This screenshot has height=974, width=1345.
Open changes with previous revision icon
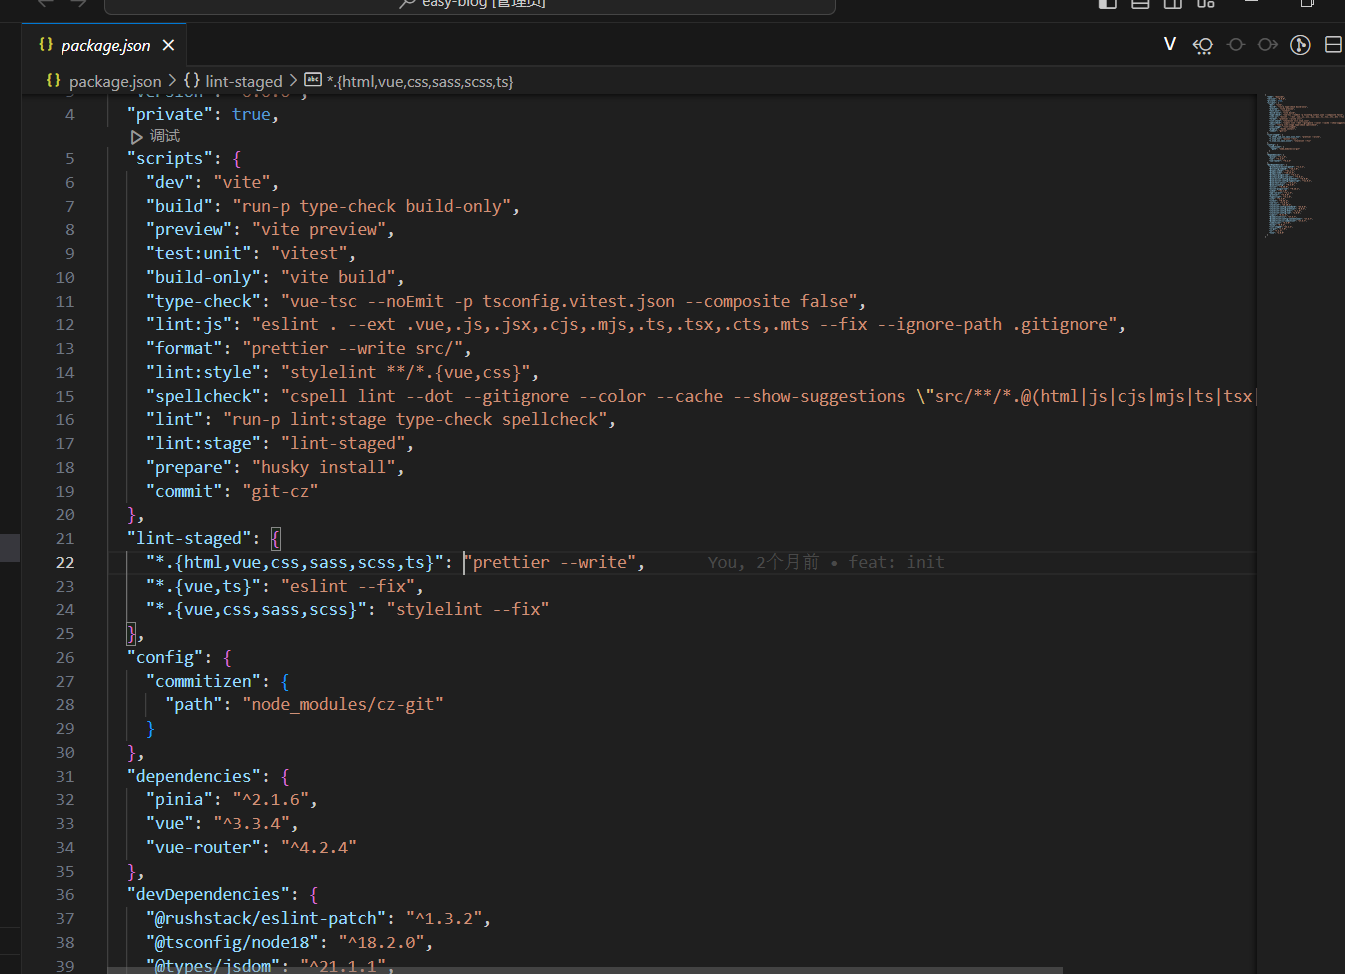point(1203,45)
